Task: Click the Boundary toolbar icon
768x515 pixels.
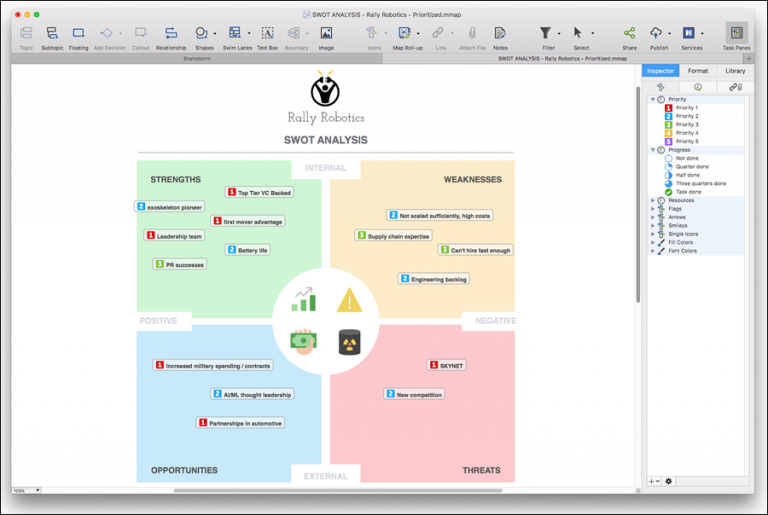Action: click(293, 33)
